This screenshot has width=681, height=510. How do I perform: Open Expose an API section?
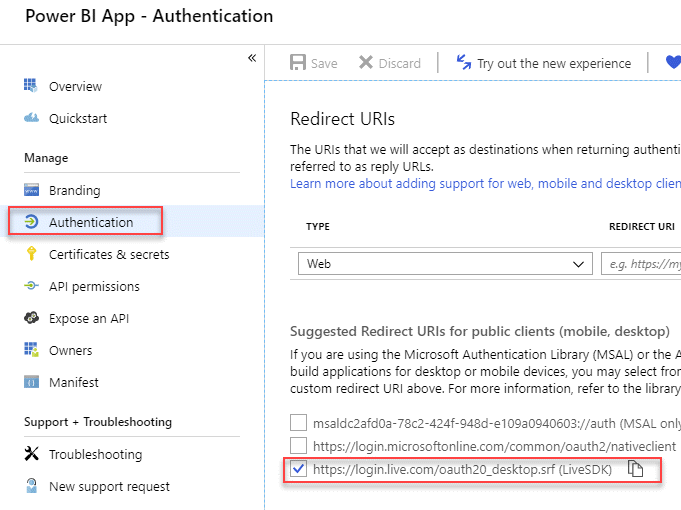(x=89, y=319)
